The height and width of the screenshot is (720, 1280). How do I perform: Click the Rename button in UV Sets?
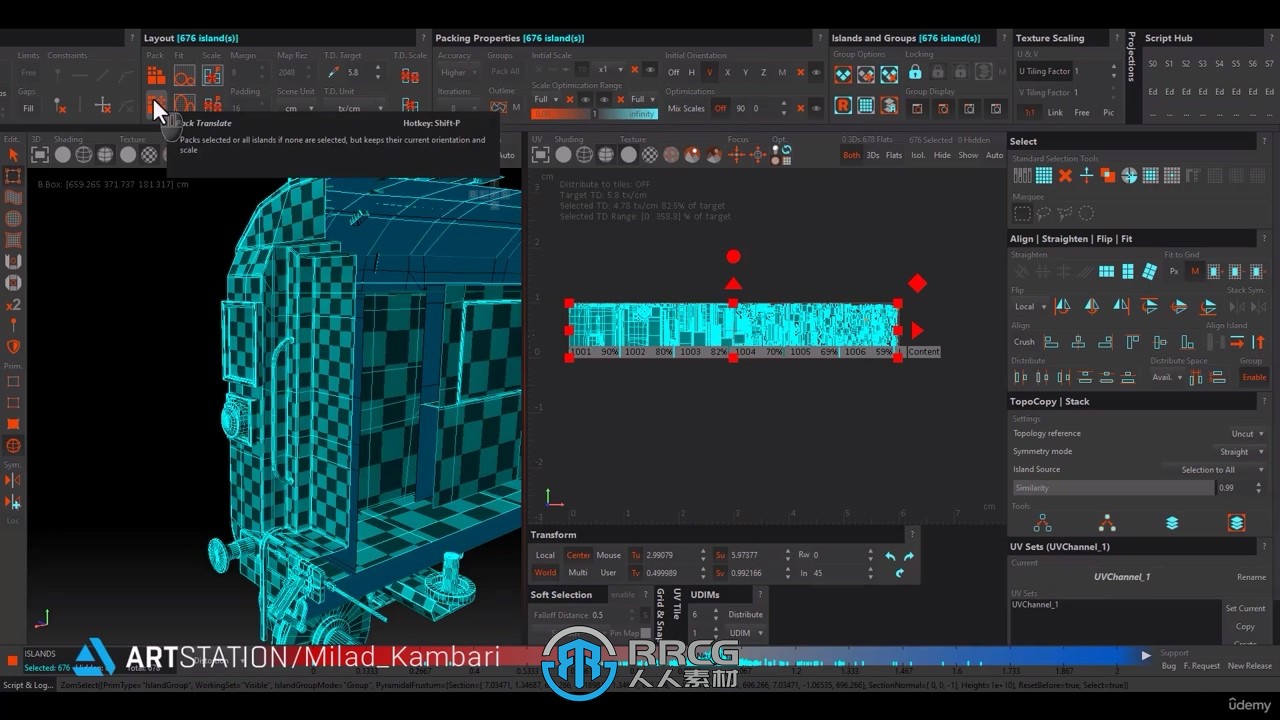coord(1251,577)
